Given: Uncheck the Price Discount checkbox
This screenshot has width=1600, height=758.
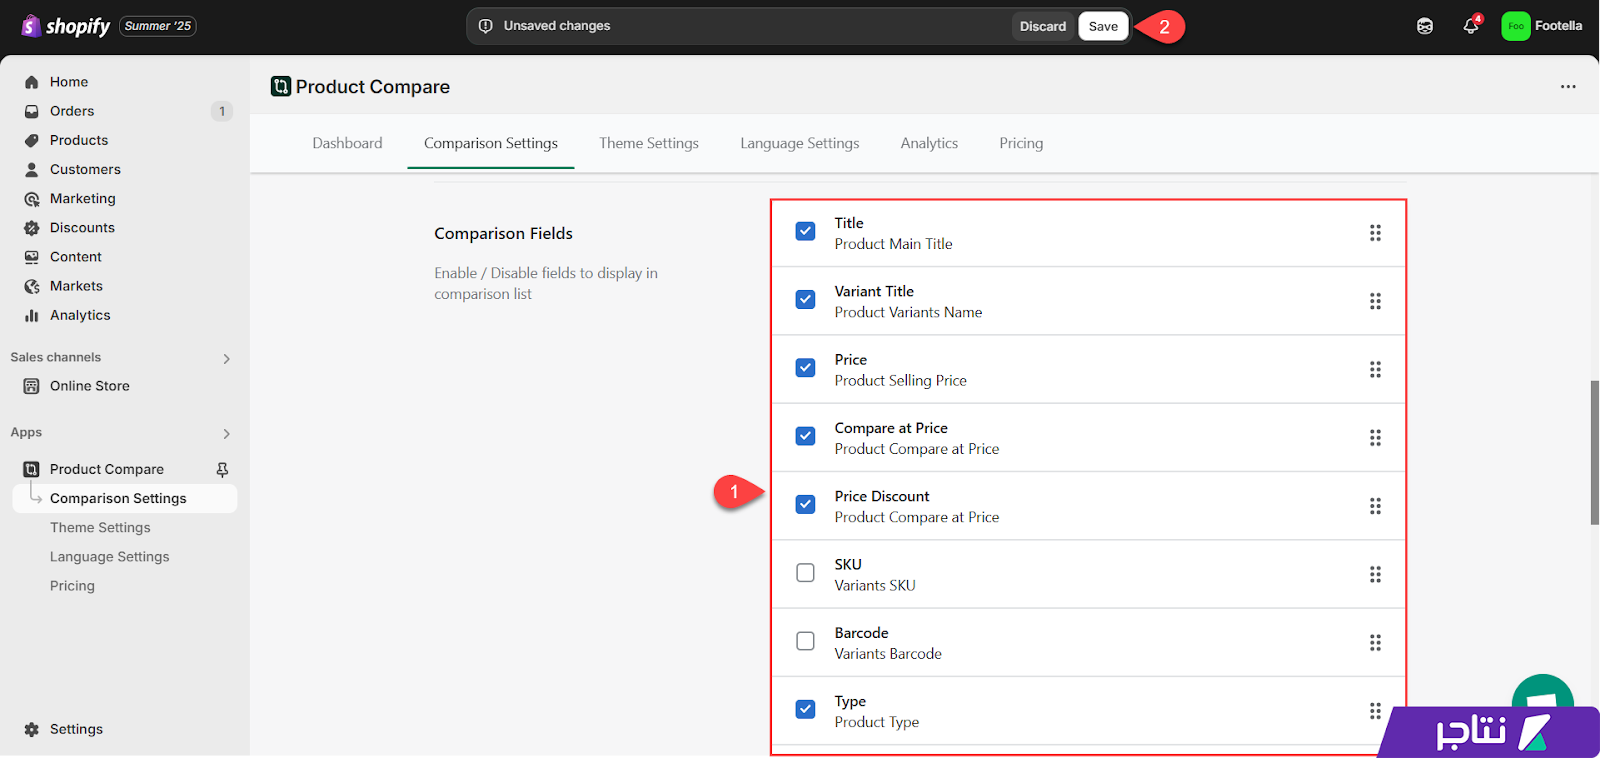Looking at the screenshot, I should [x=805, y=504].
